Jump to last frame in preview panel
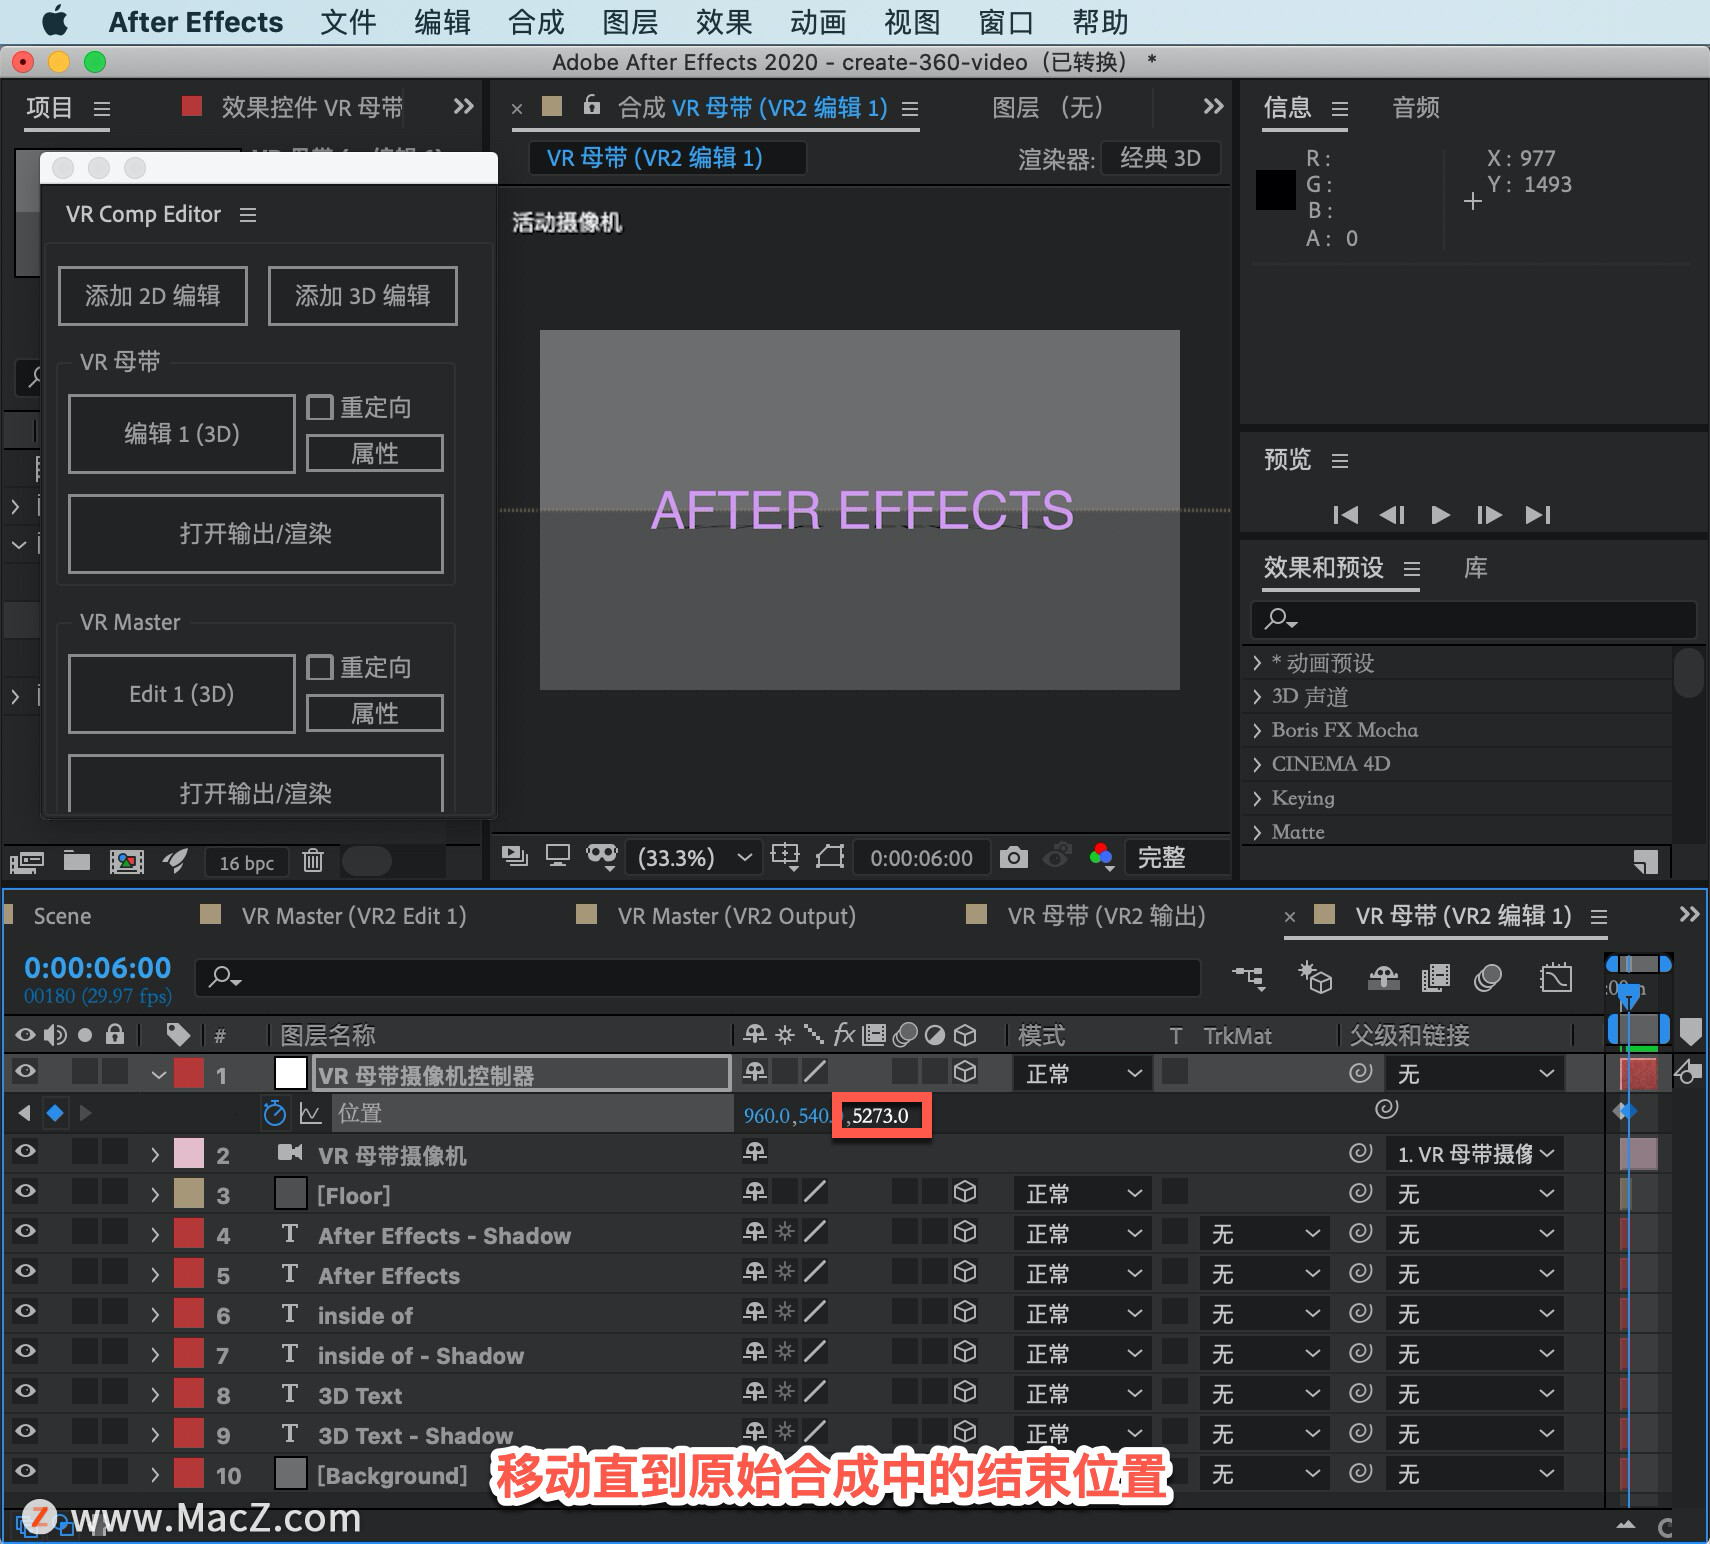Image resolution: width=1710 pixels, height=1544 pixels. tap(1537, 514)
